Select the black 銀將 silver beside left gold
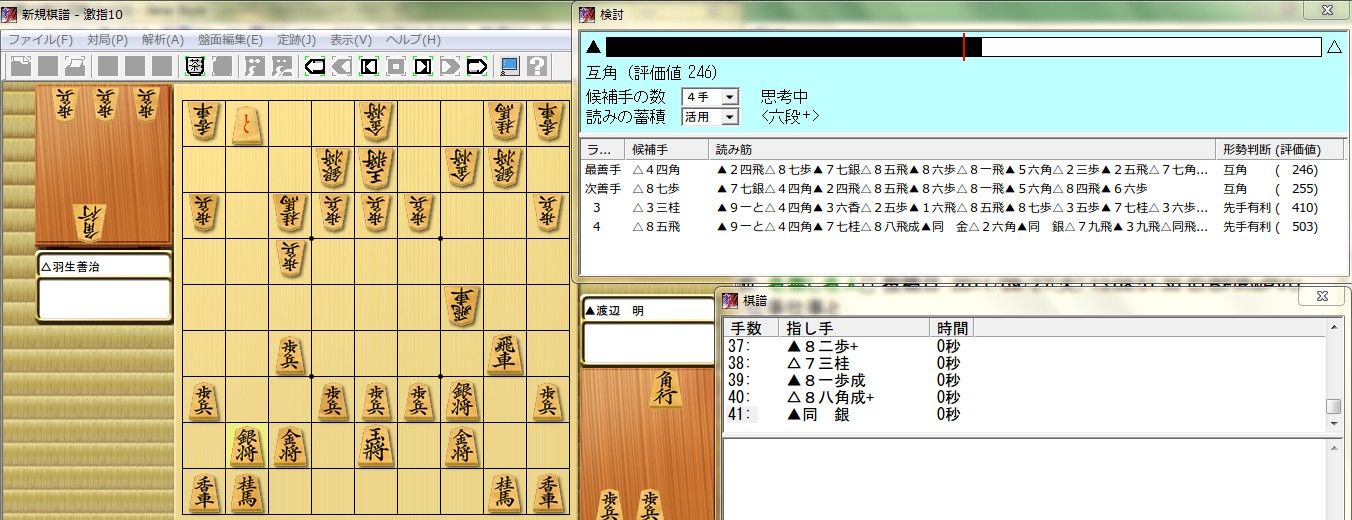Viewport: 1352px width, 520px height. (246, 445)
